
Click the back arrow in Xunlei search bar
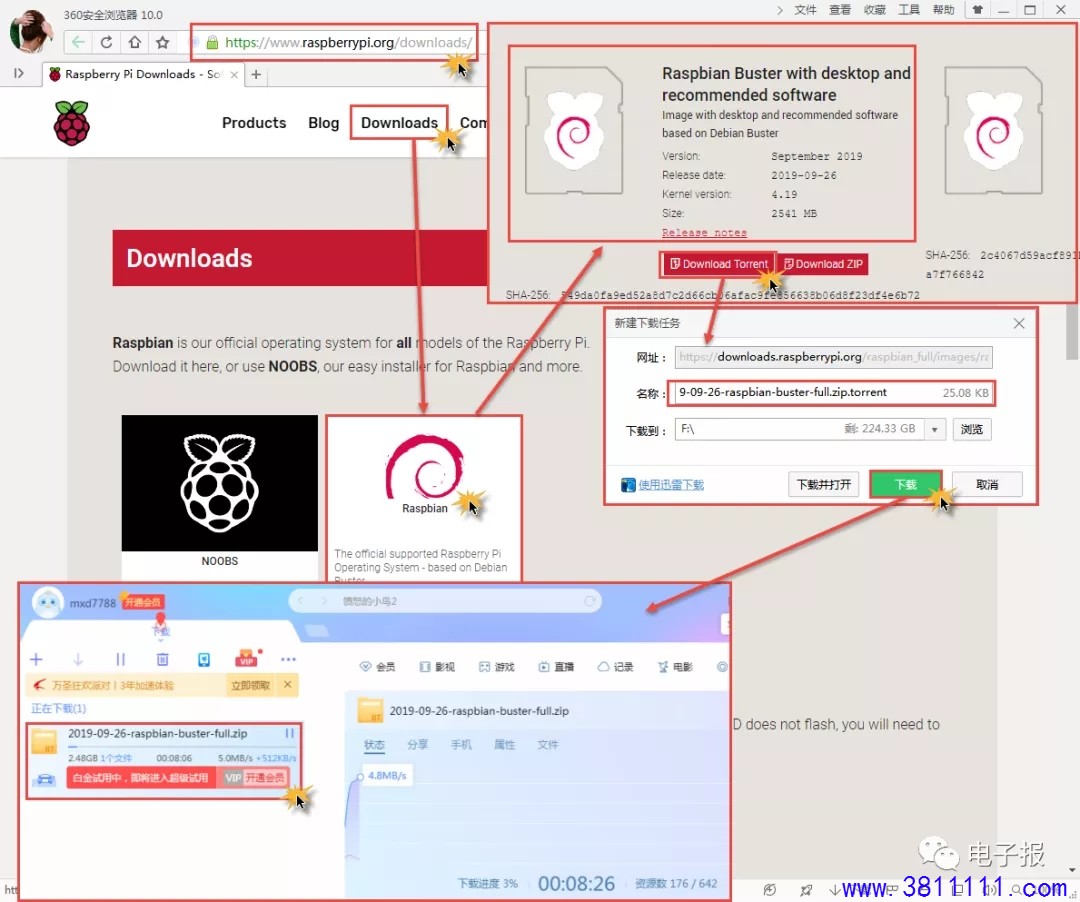point(300,601)
